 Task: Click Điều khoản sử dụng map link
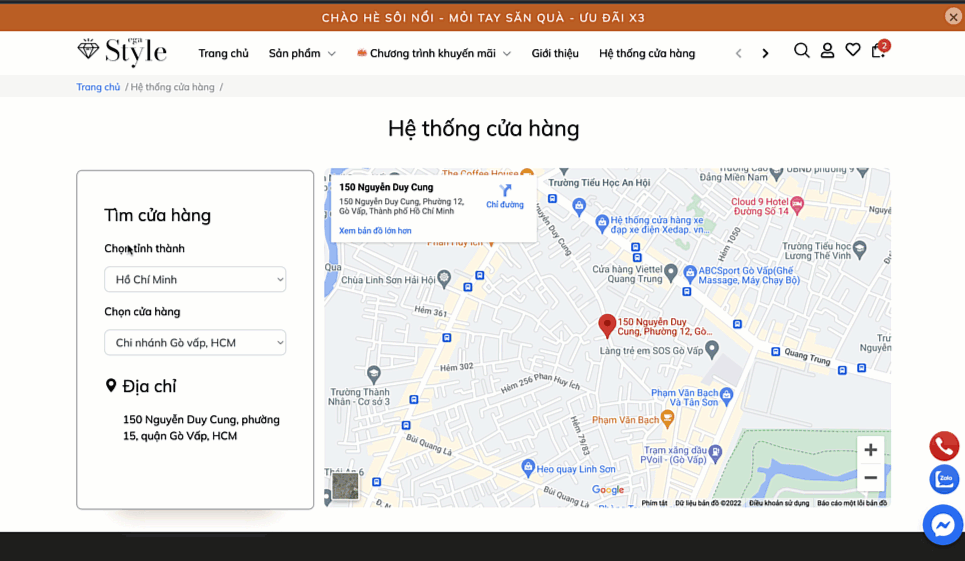point(779,503)
